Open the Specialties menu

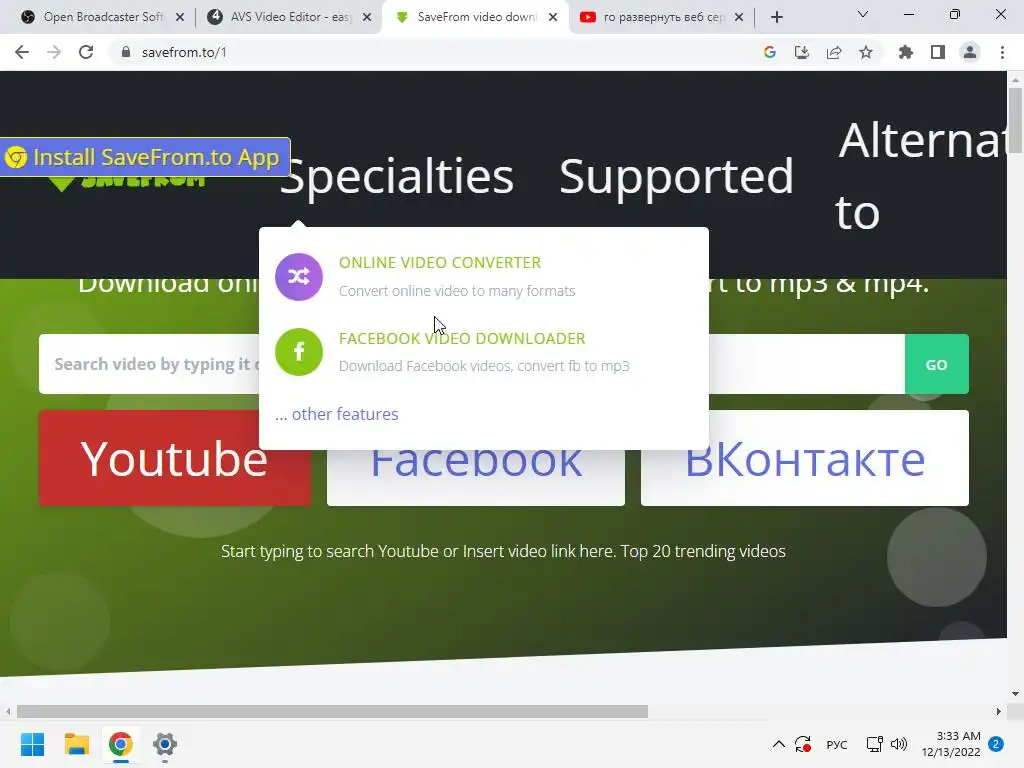tap(396, 176)
